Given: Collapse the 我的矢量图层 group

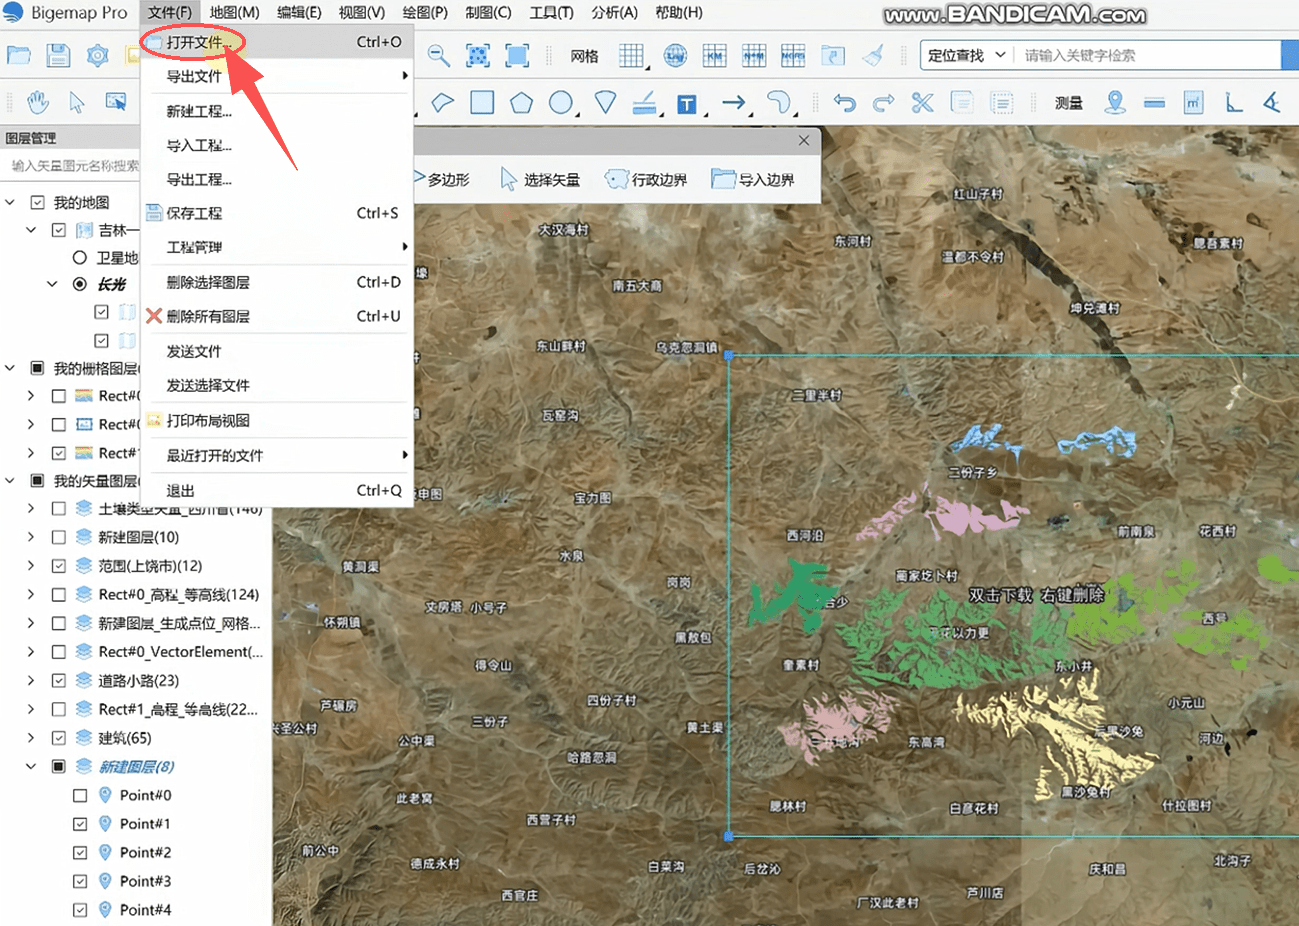Looking at the screenshot, I should point(11,481).
